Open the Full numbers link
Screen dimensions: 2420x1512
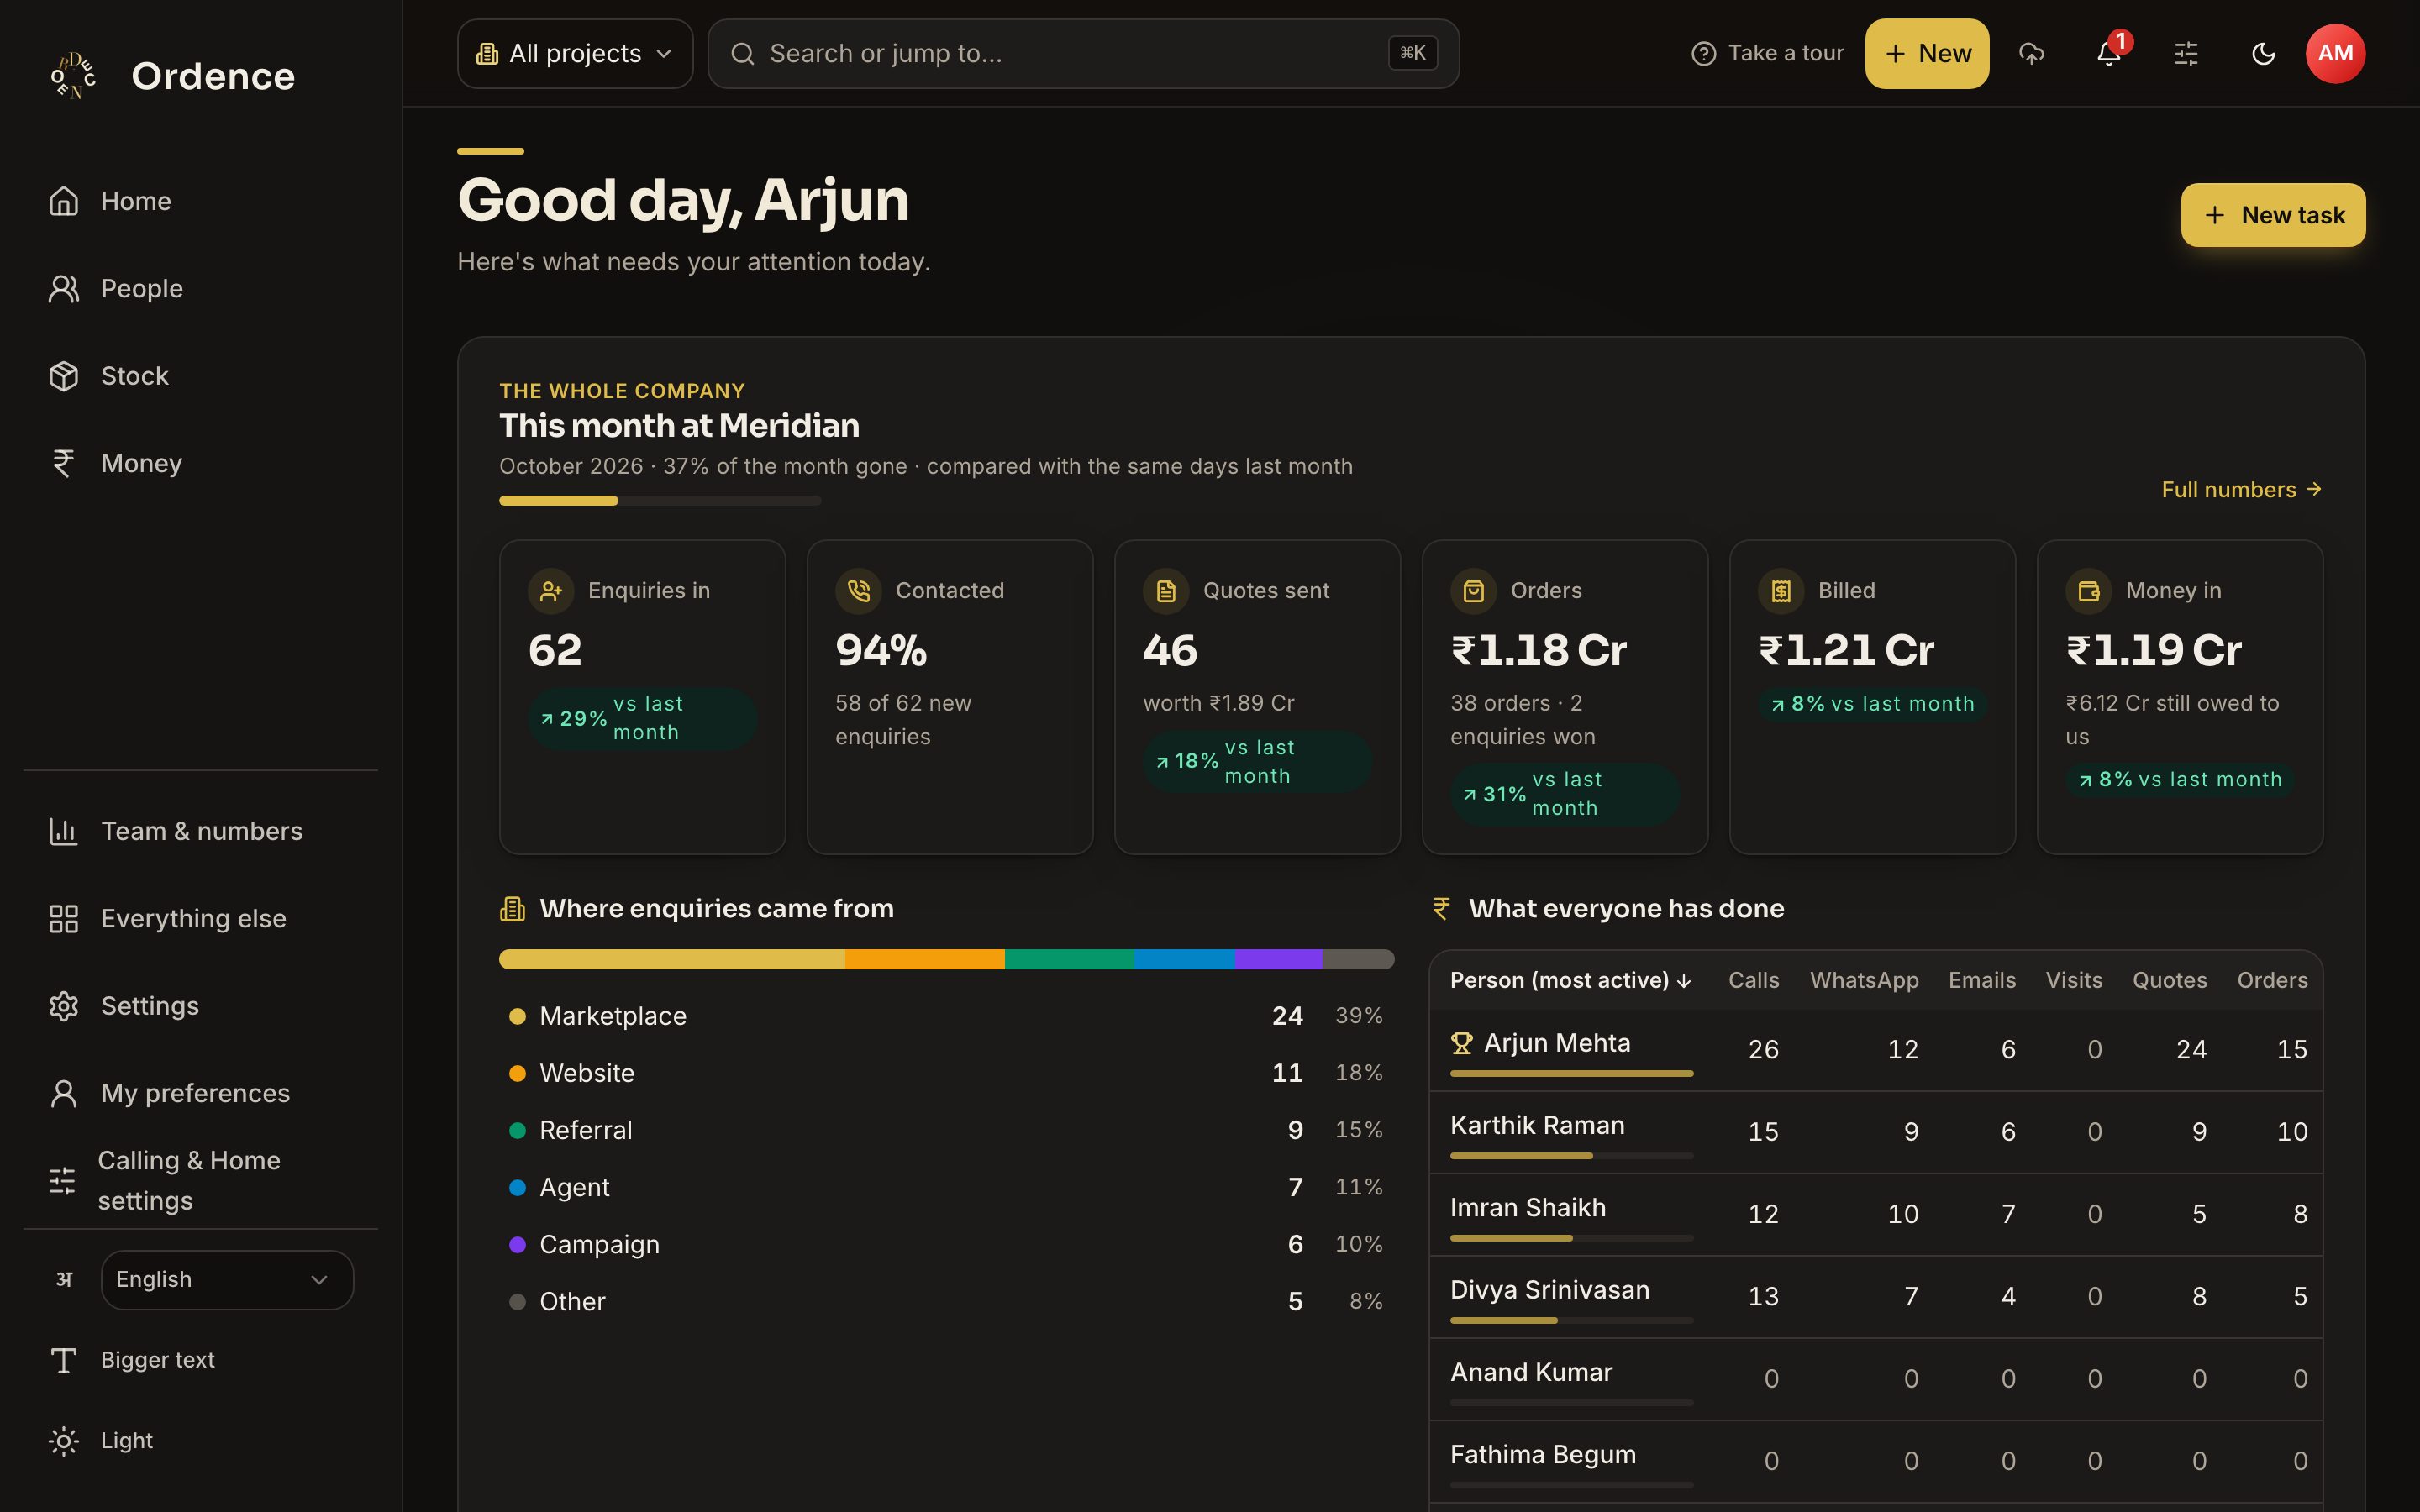(x=2241, y=489)
